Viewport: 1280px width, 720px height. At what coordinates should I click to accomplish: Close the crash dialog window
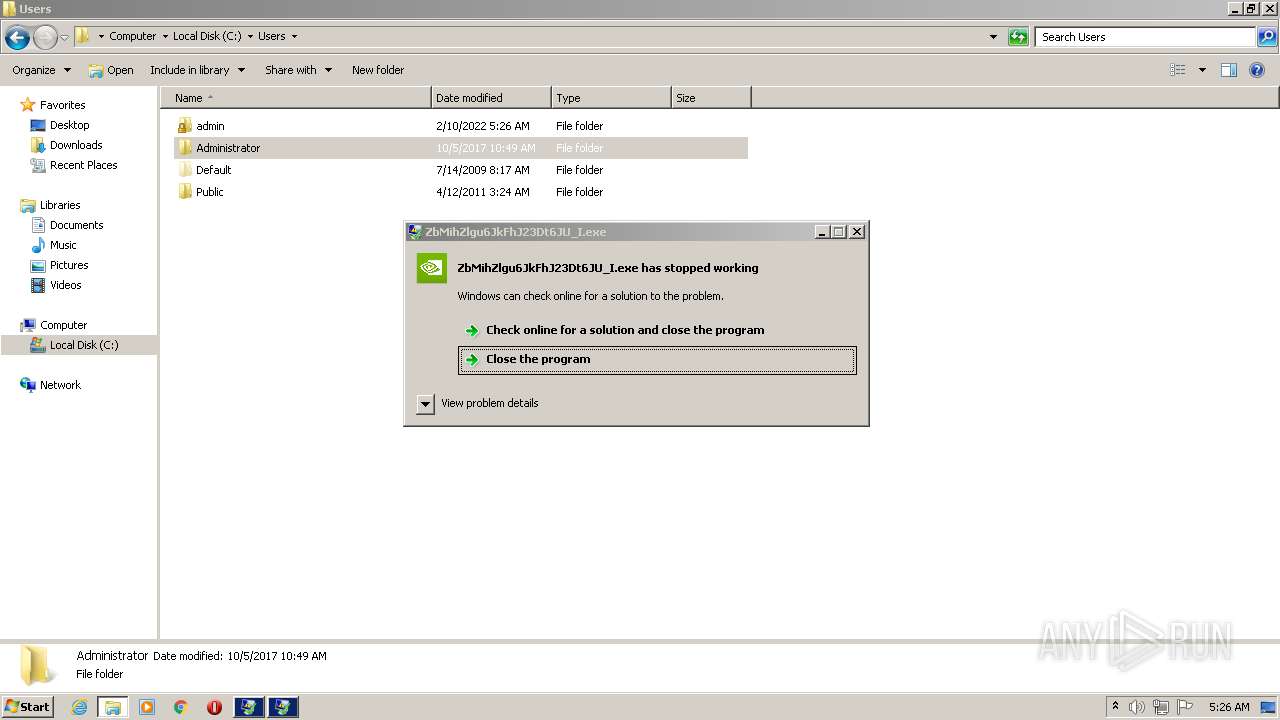click(857, 231)
